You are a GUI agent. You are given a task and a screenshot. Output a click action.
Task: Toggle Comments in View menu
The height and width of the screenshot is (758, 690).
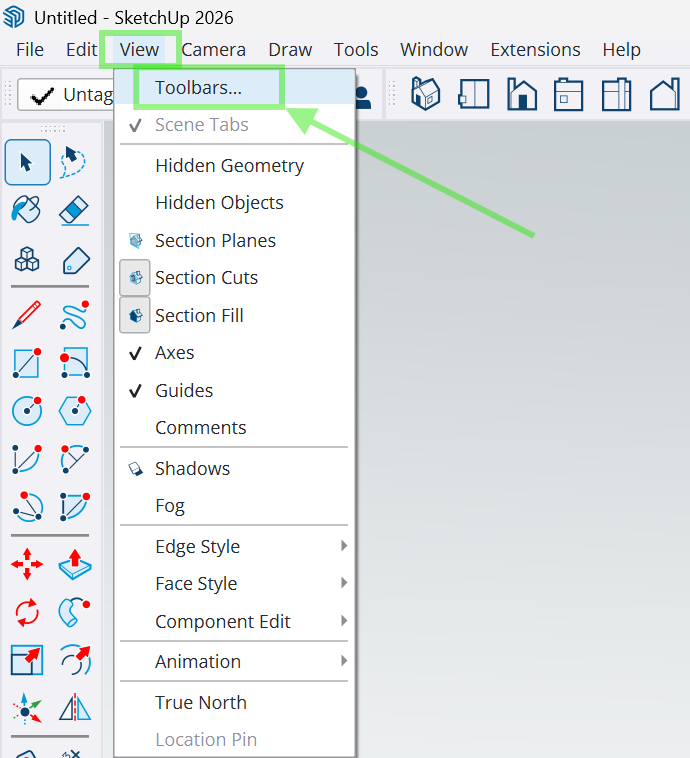point(235,428)
